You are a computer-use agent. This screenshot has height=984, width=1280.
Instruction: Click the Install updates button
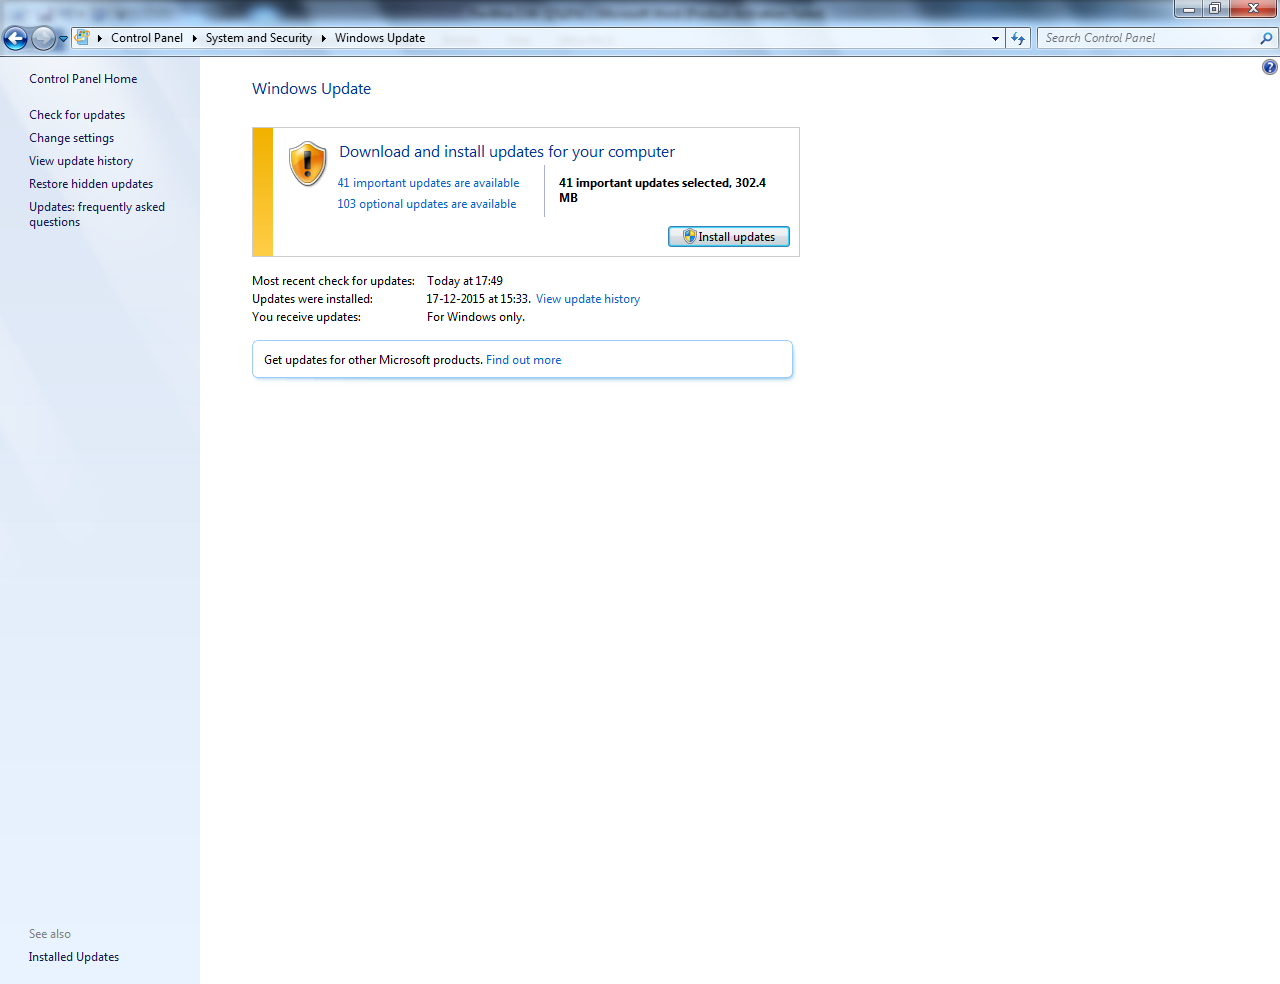point(729,237)
